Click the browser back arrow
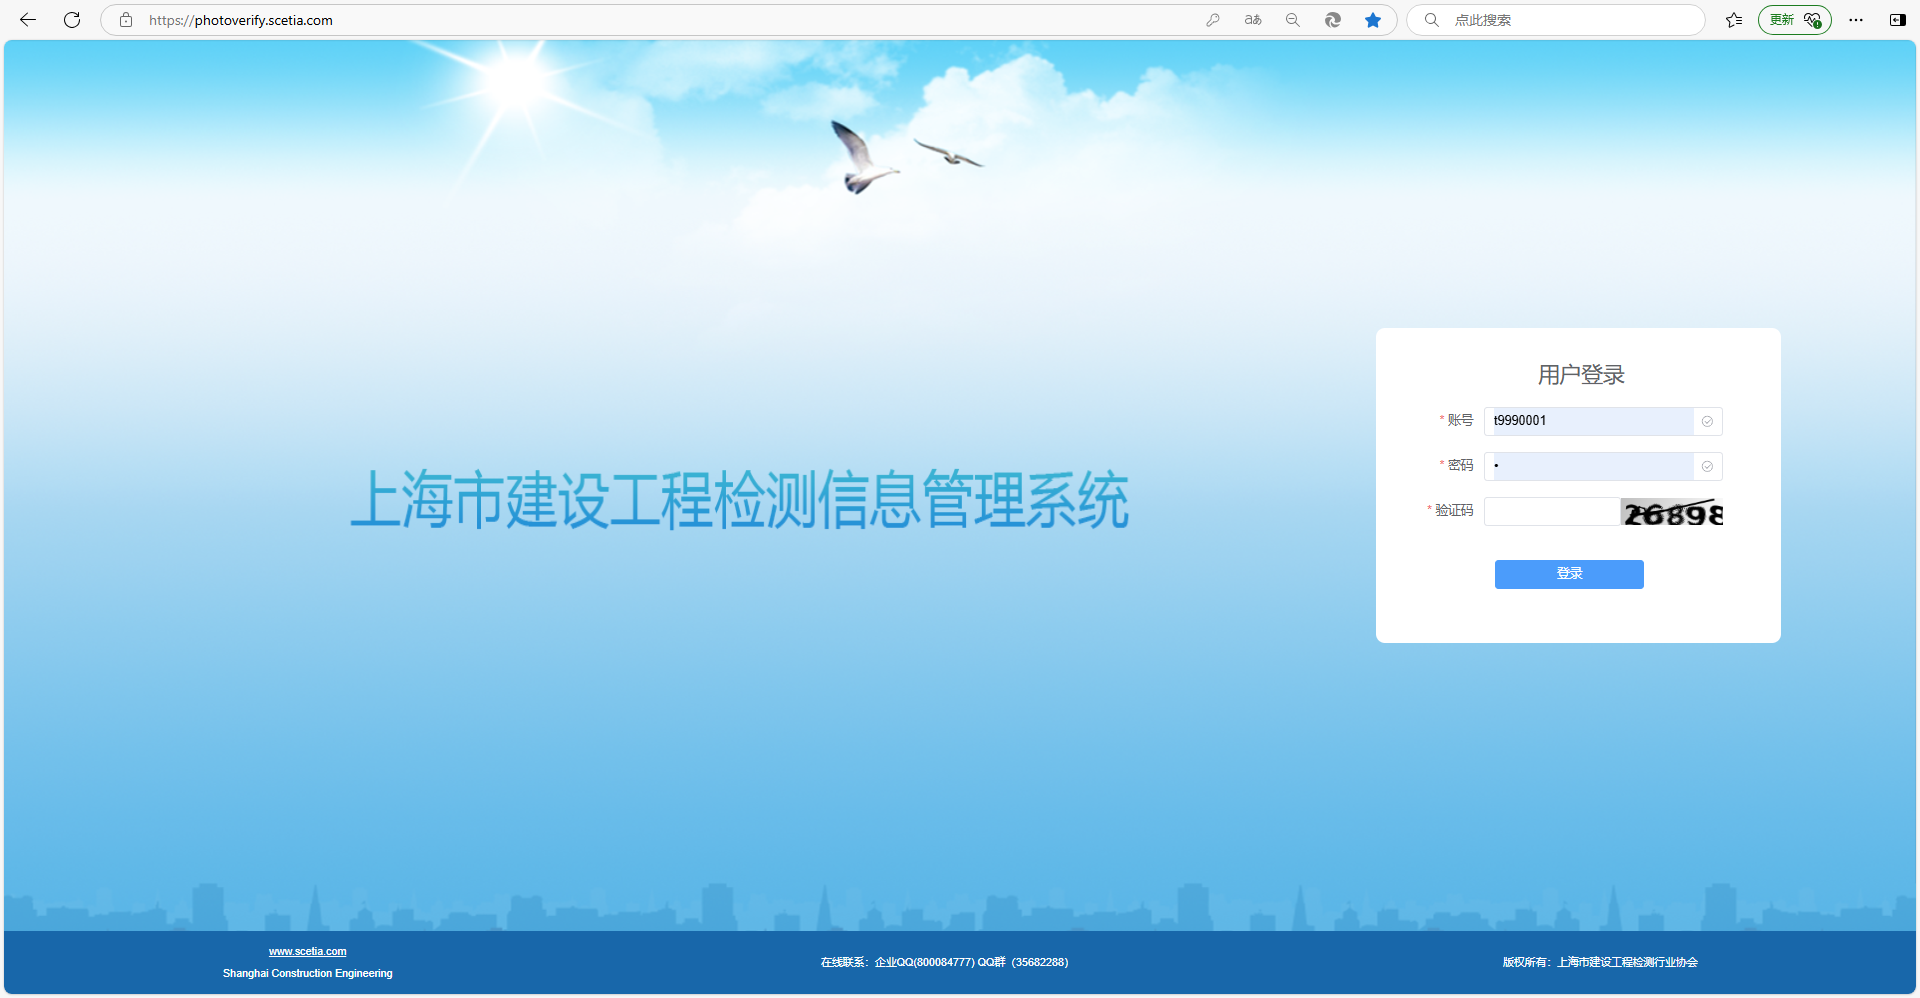The height and width of the screenshot is (998, 1920). (x=28, y=20)
